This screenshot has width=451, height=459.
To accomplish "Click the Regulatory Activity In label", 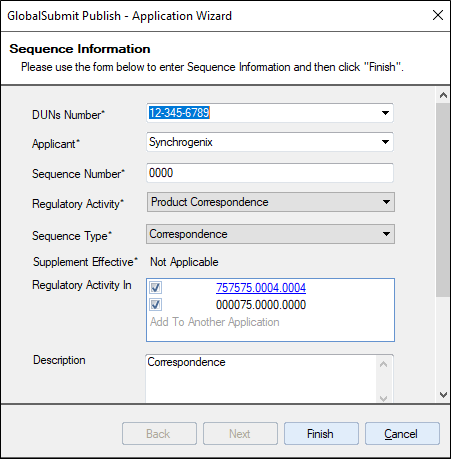I will pyautogui.click(x=82, y=285).
